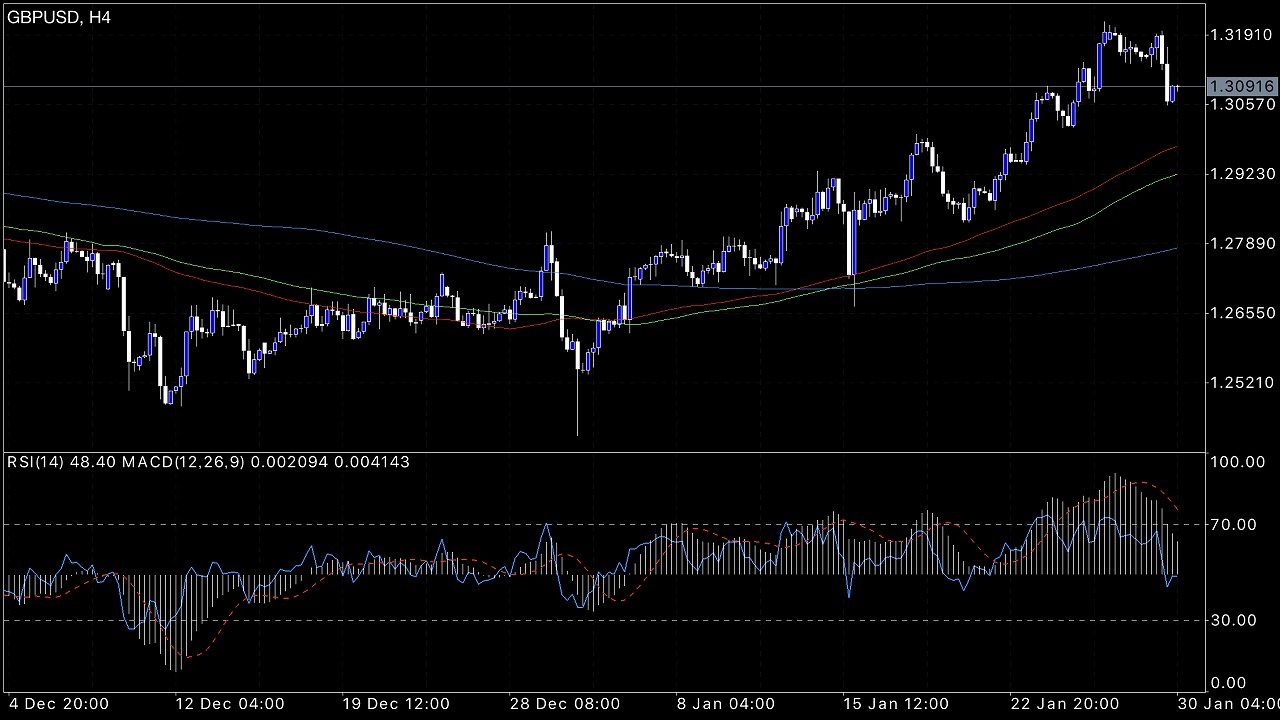Select the 15 Jan 12:00 time label

(x=895, y=704)
